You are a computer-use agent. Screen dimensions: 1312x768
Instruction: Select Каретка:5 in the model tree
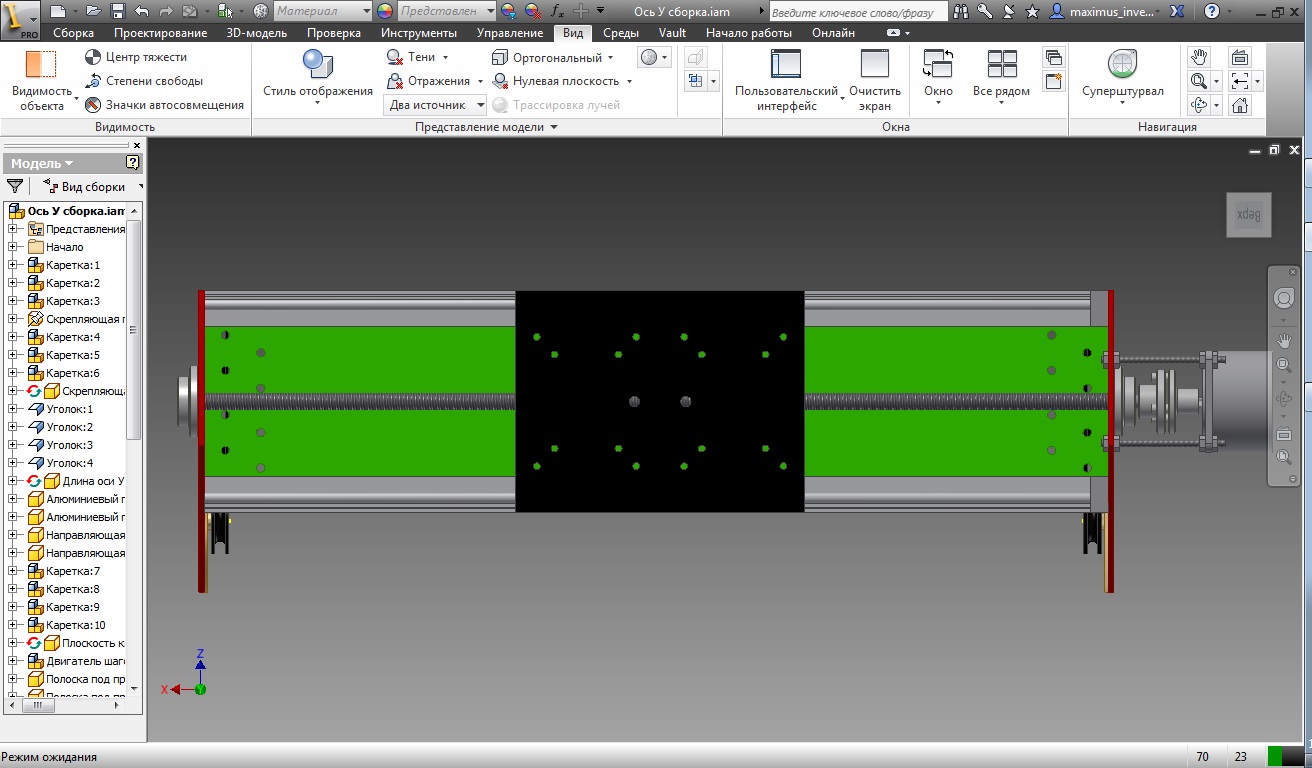pyautogui.click(x=73, y=355)
